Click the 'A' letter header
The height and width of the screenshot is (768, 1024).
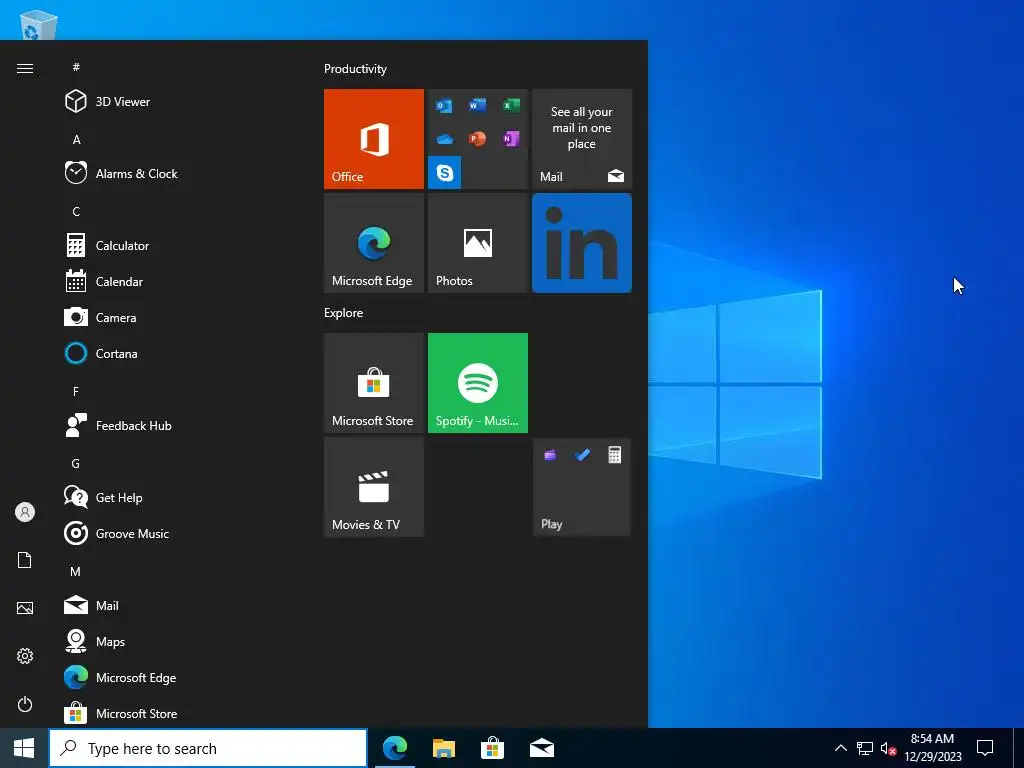coord(76,140)
